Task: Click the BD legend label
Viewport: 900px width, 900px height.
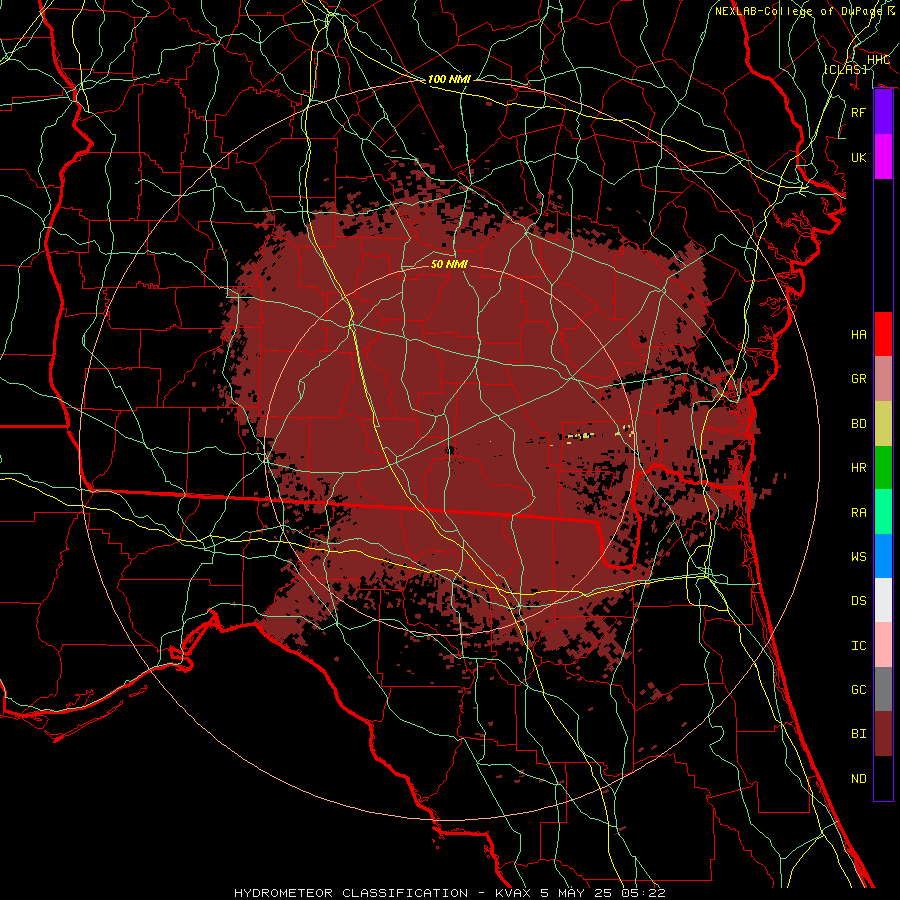Action: point(859,424)
